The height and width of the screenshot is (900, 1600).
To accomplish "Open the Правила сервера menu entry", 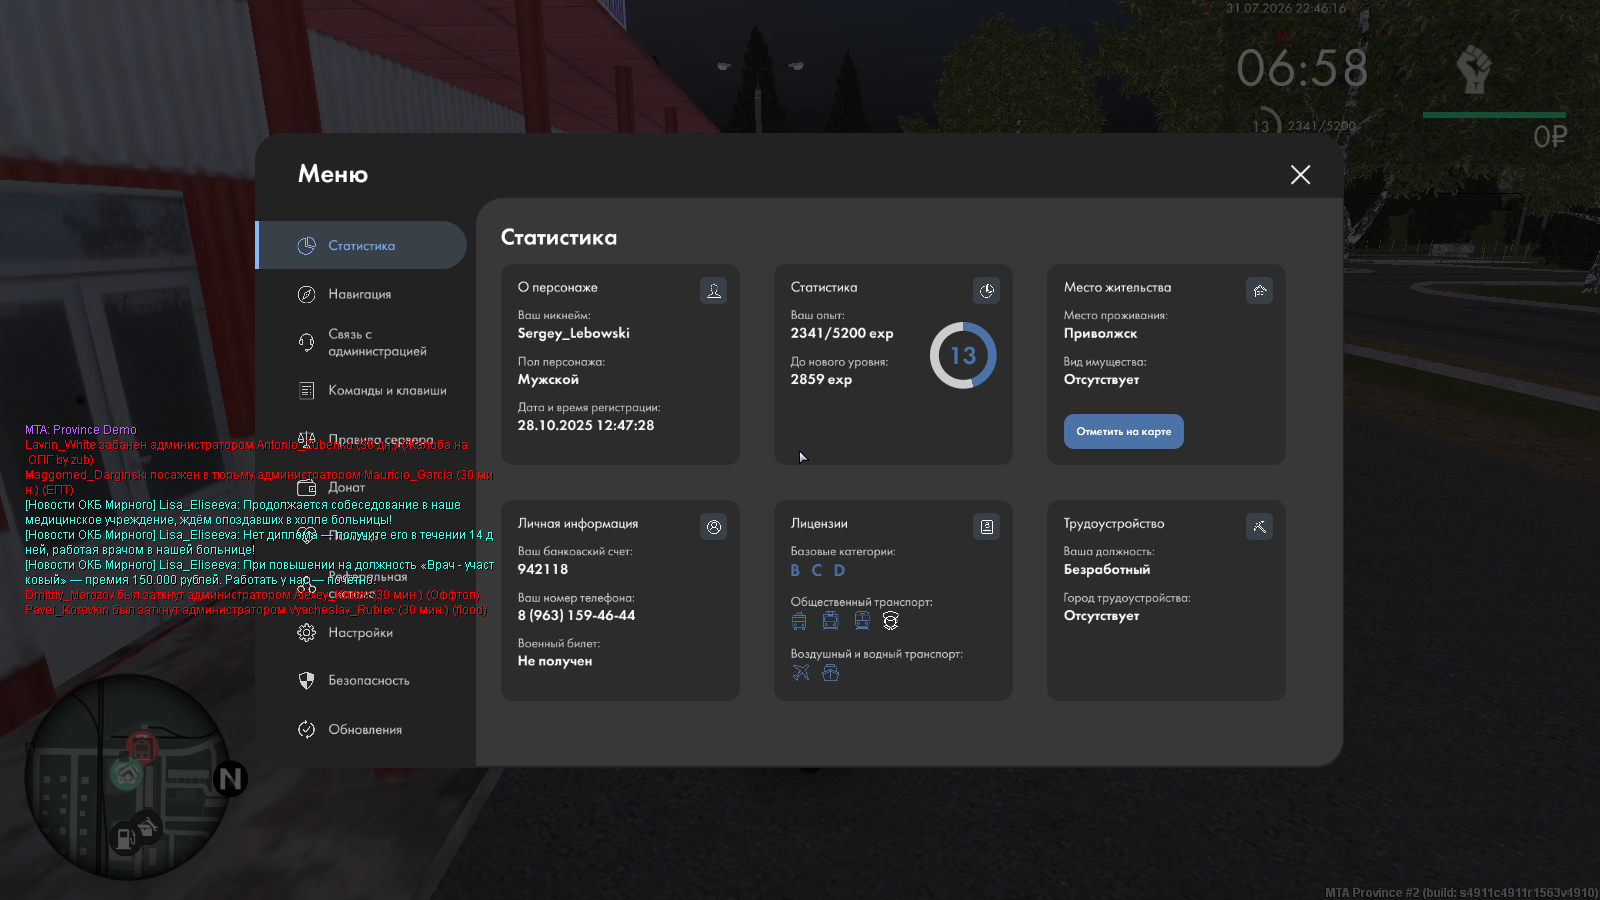I will [361, 439].
